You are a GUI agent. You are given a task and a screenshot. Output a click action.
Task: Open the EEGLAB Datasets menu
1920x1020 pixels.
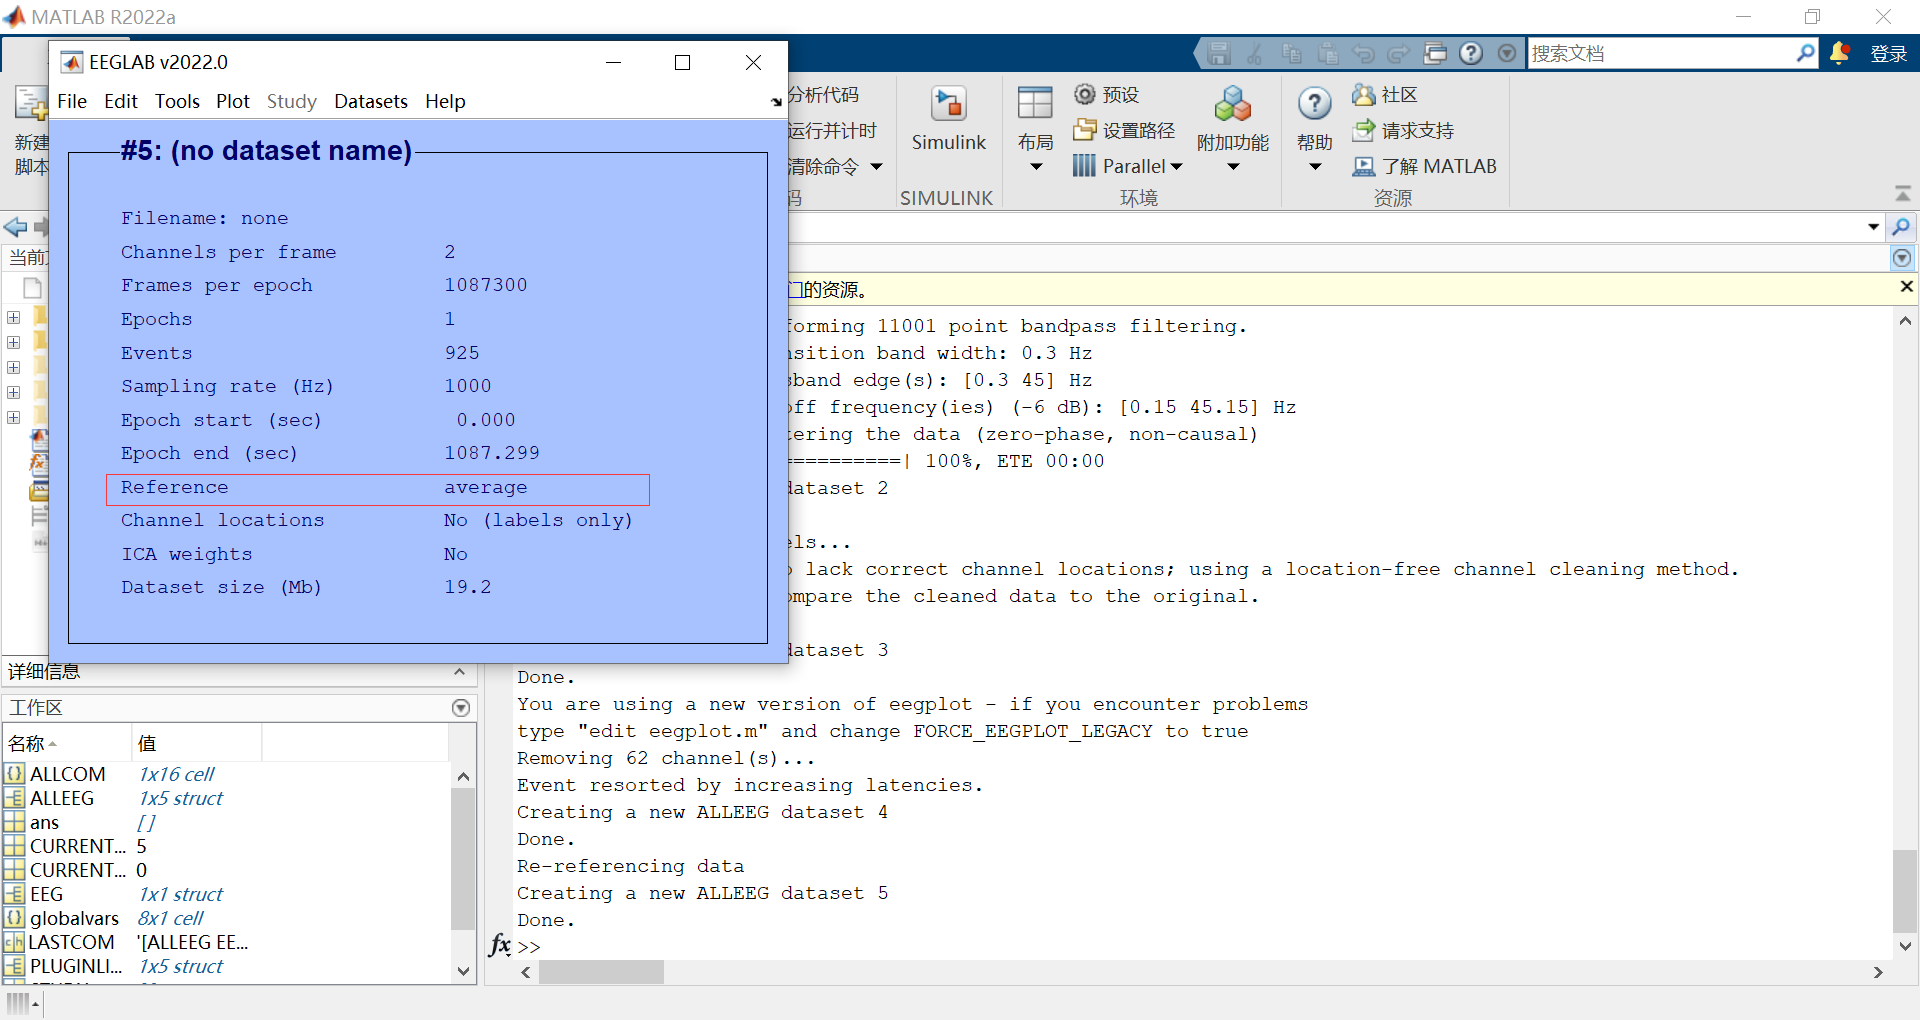(x=371, y=101)
